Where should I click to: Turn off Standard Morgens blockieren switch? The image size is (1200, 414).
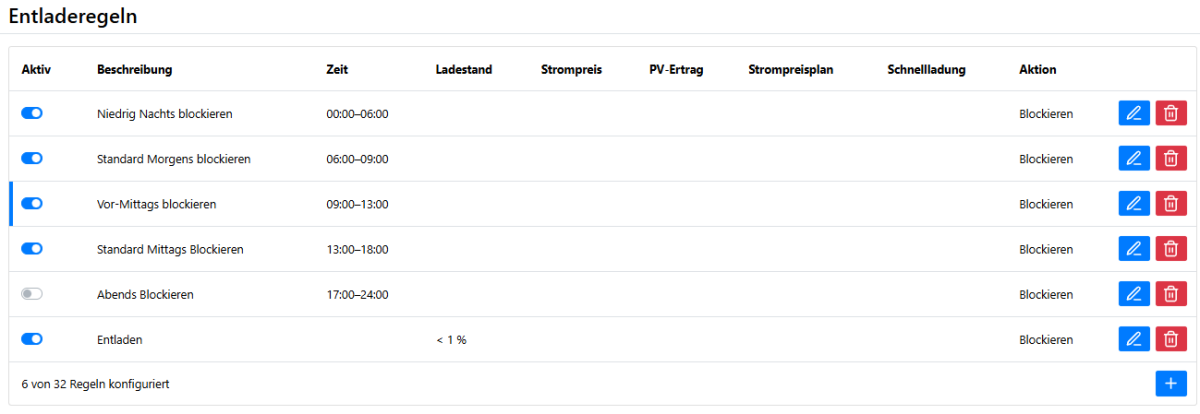[32, 159]
